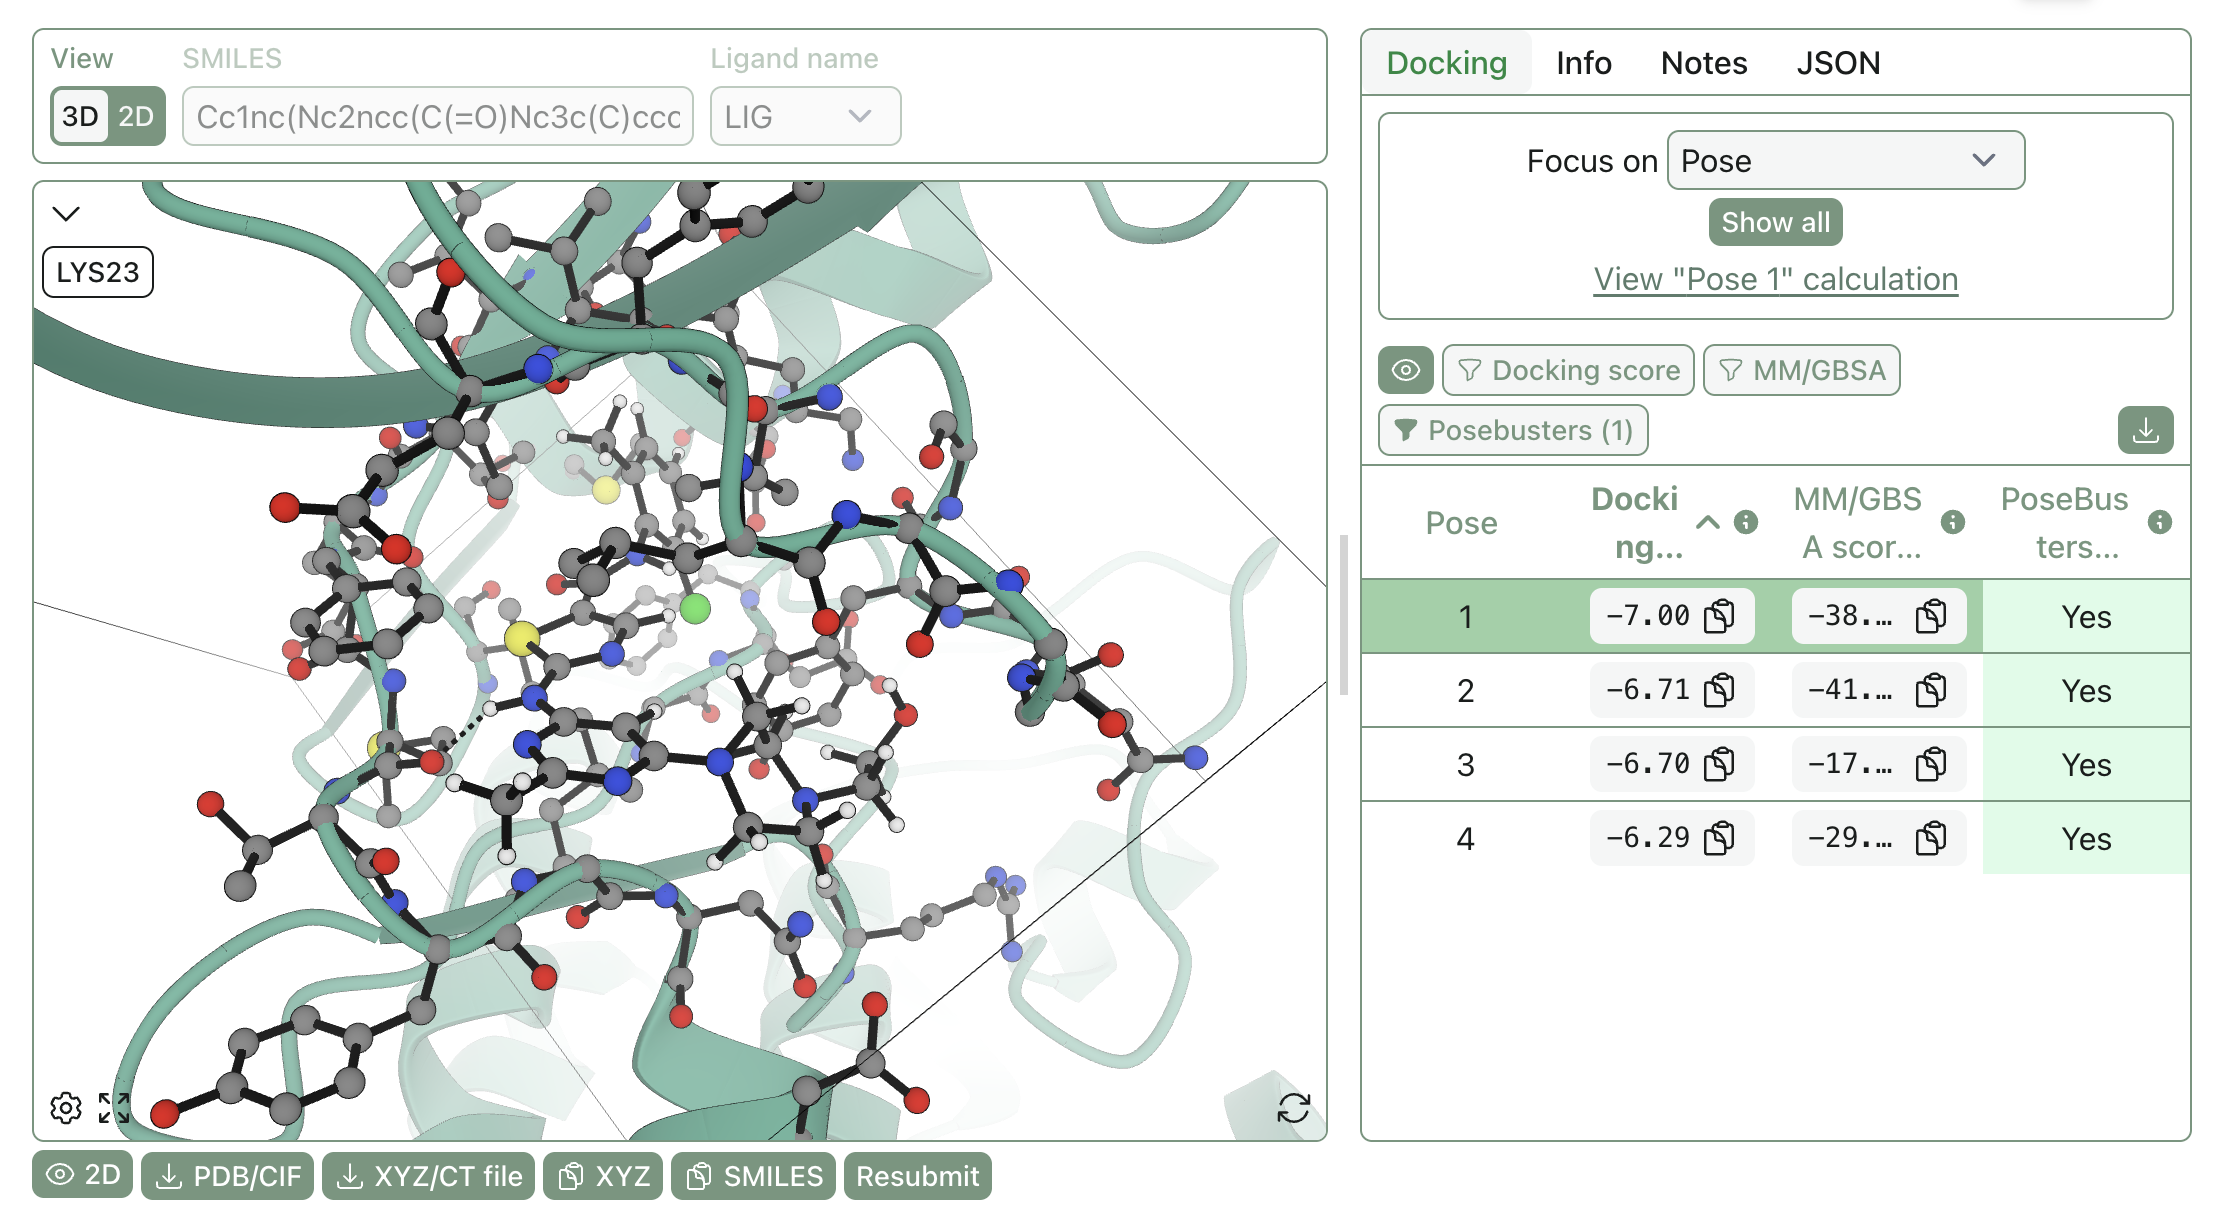
Task: Copy XYZ coordinates
Action: [x=603, y=1176]
